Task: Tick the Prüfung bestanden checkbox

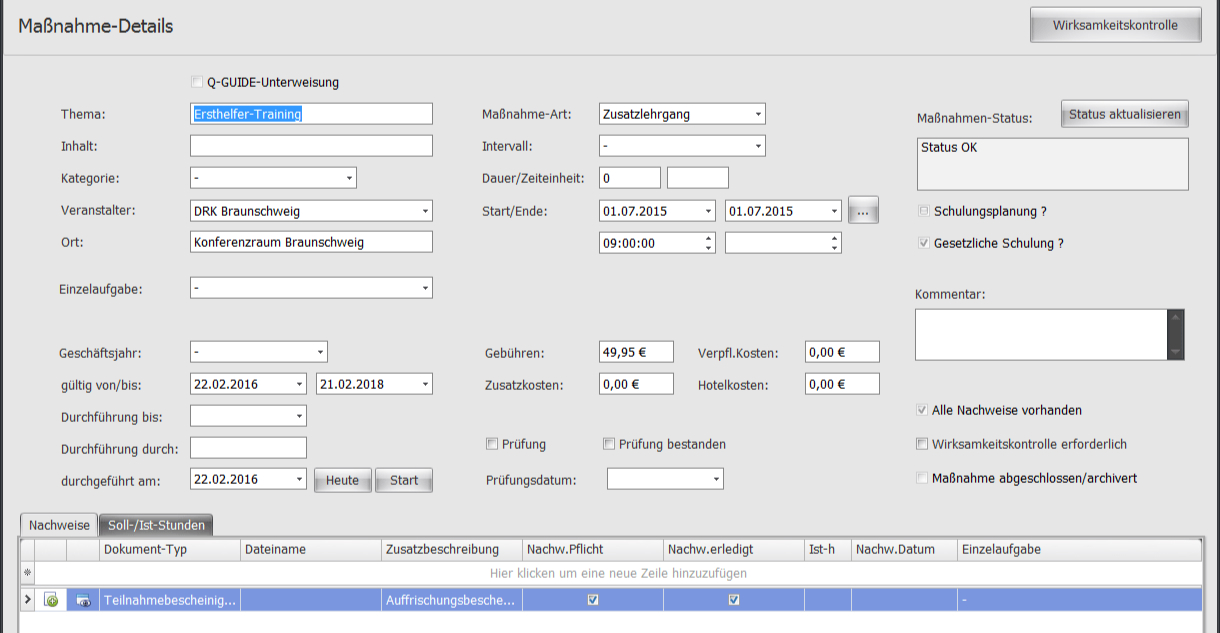Action: [x=609, y=444]
